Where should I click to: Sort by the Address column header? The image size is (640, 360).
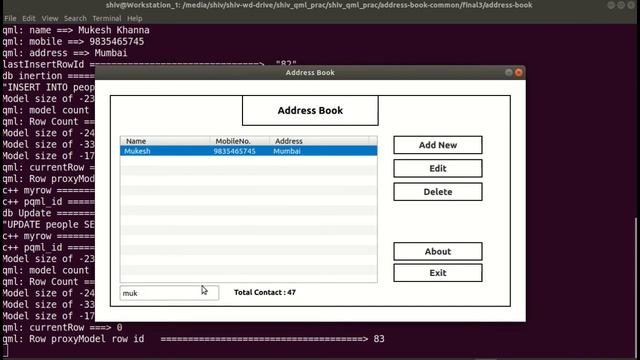pos(319,141)
